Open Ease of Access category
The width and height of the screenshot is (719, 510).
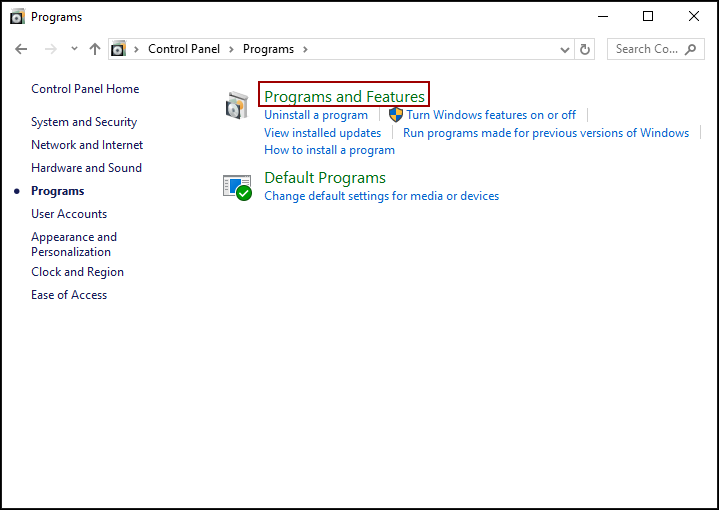point(69,295)
